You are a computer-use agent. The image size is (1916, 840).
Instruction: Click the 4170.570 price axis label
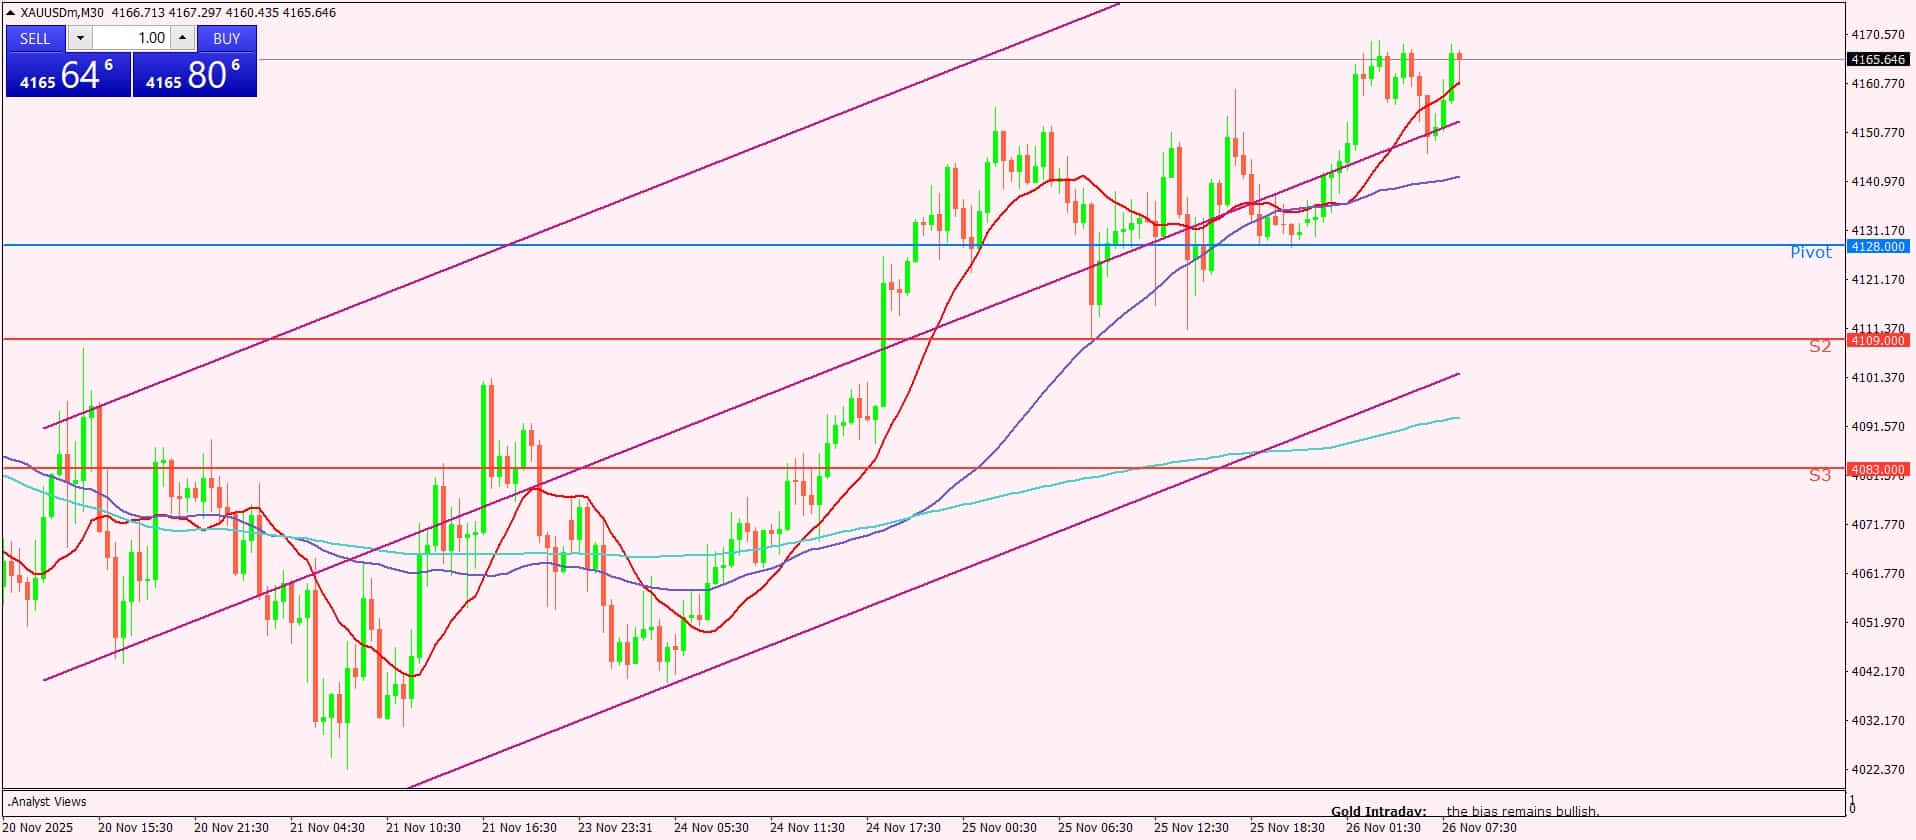(1878, 34)
